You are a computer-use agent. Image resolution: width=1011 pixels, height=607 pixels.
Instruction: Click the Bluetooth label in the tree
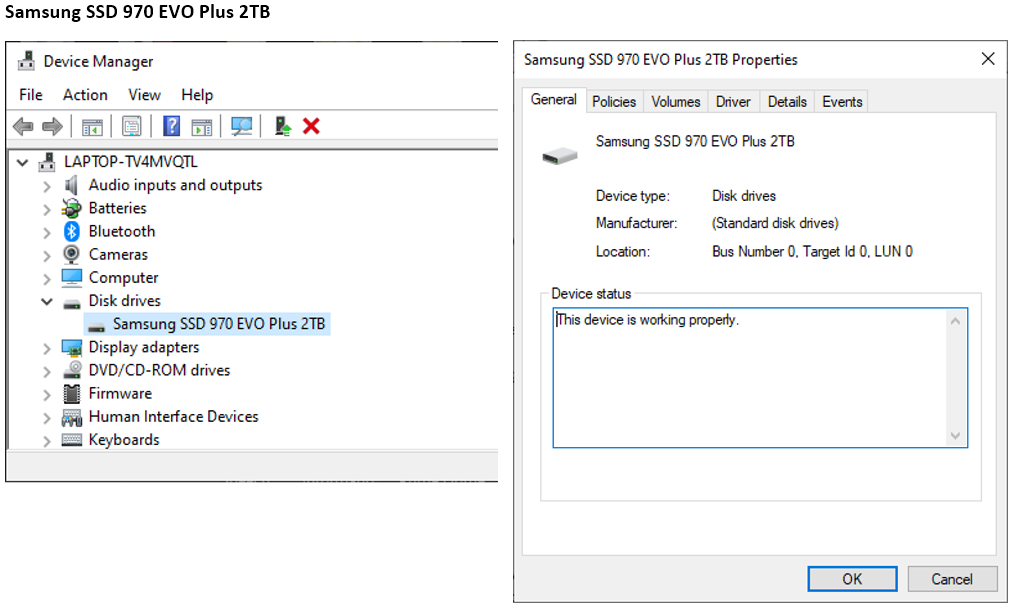coord(122,232)
